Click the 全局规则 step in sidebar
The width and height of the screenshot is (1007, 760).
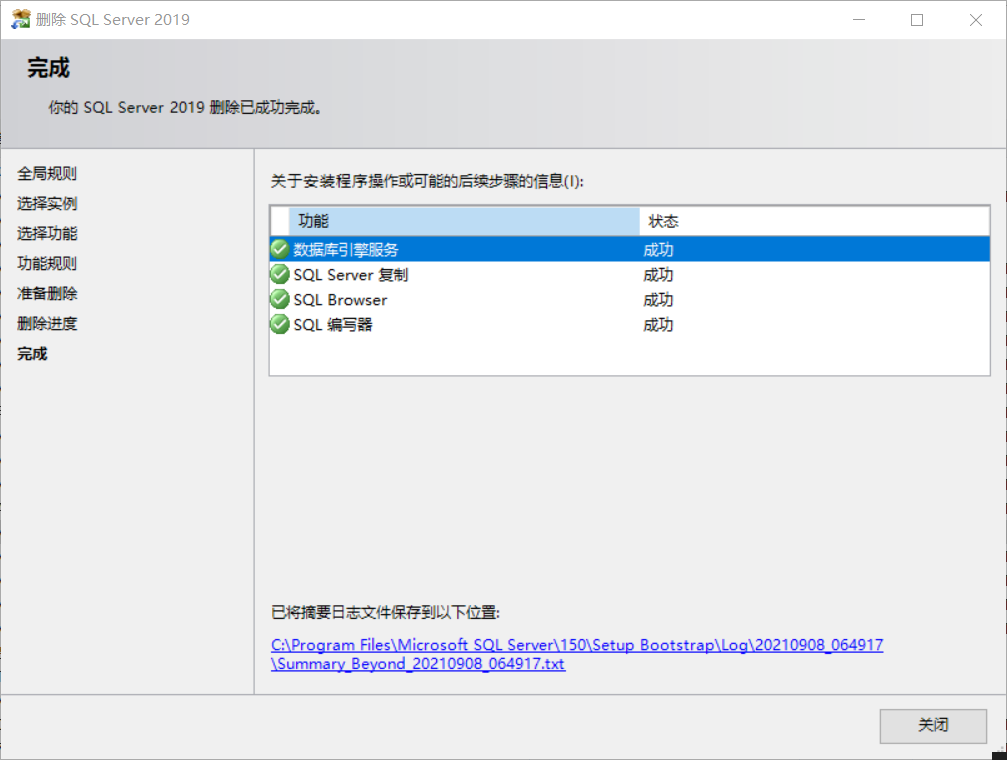click(x=47, y=173)
